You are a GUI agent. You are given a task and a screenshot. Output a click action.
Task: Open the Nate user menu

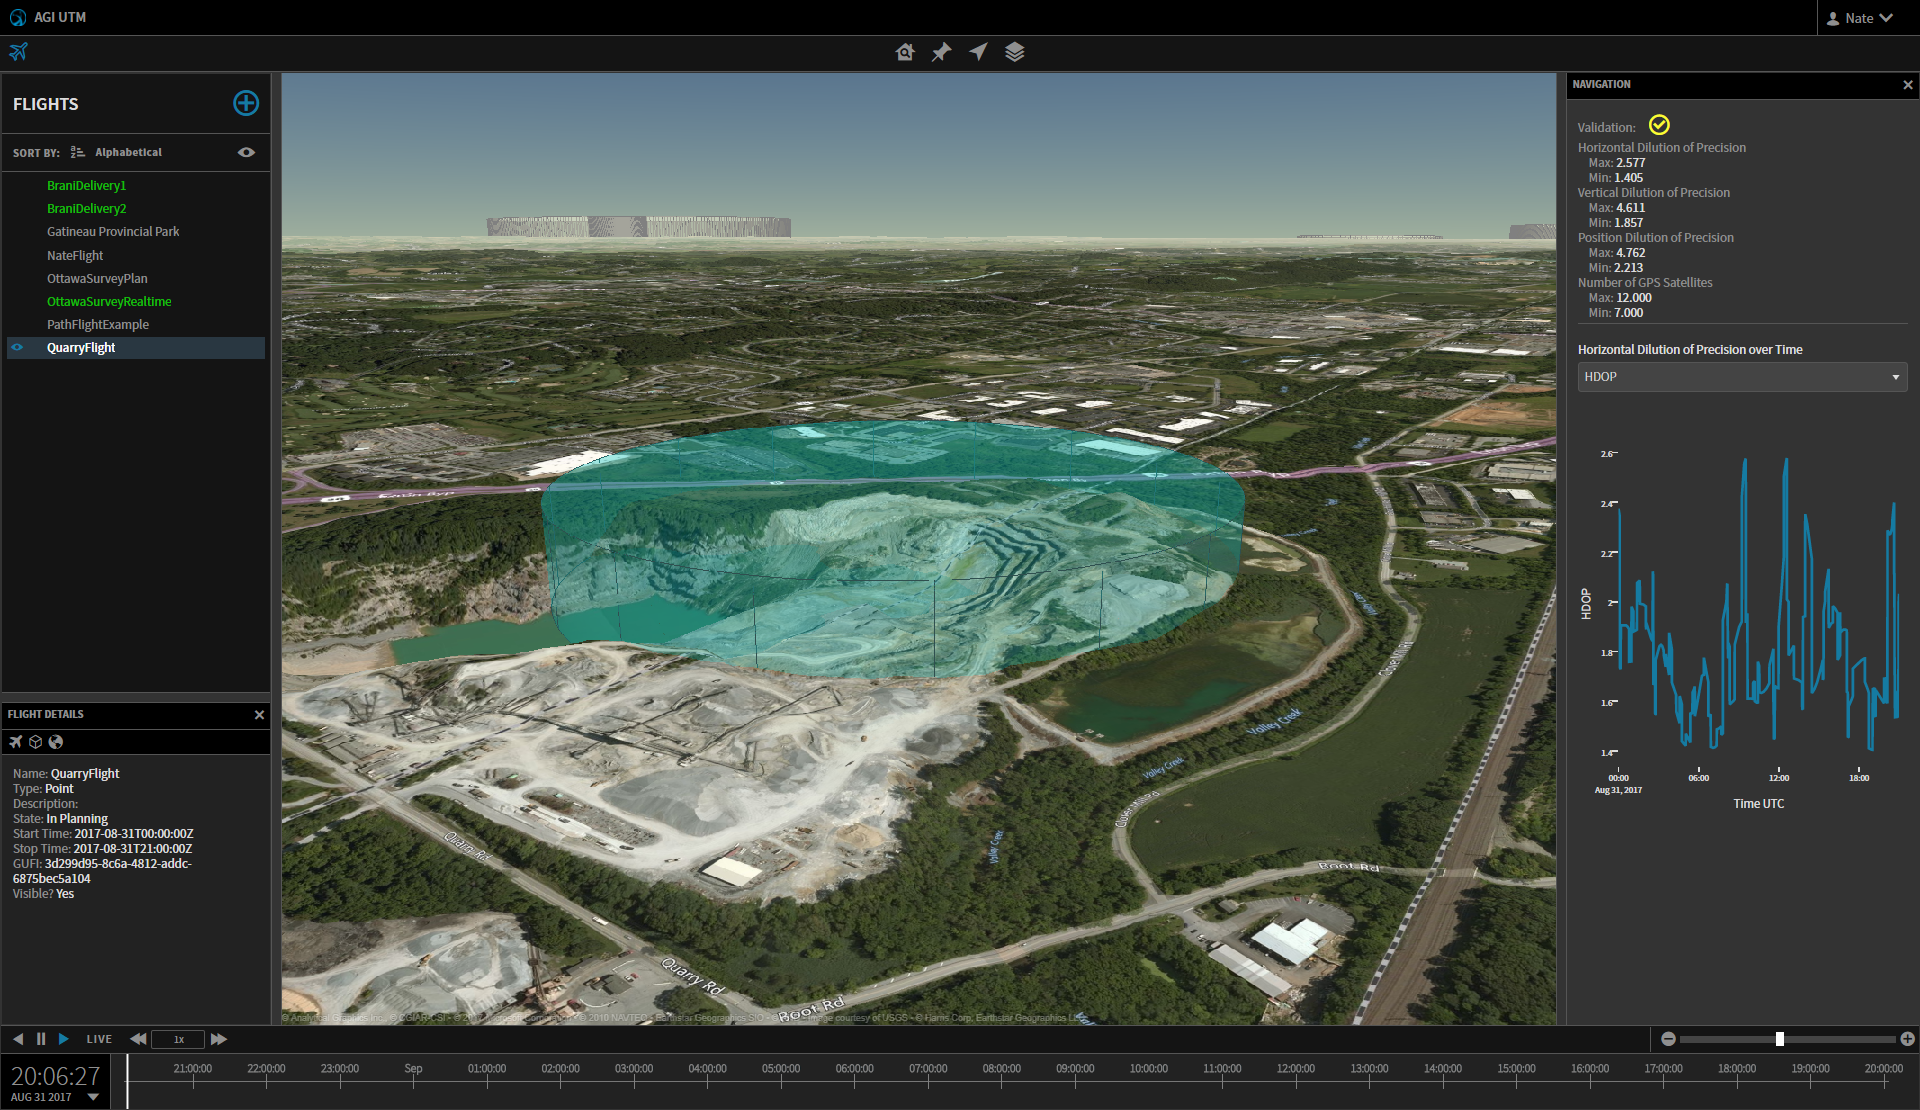click(1859, 18)
